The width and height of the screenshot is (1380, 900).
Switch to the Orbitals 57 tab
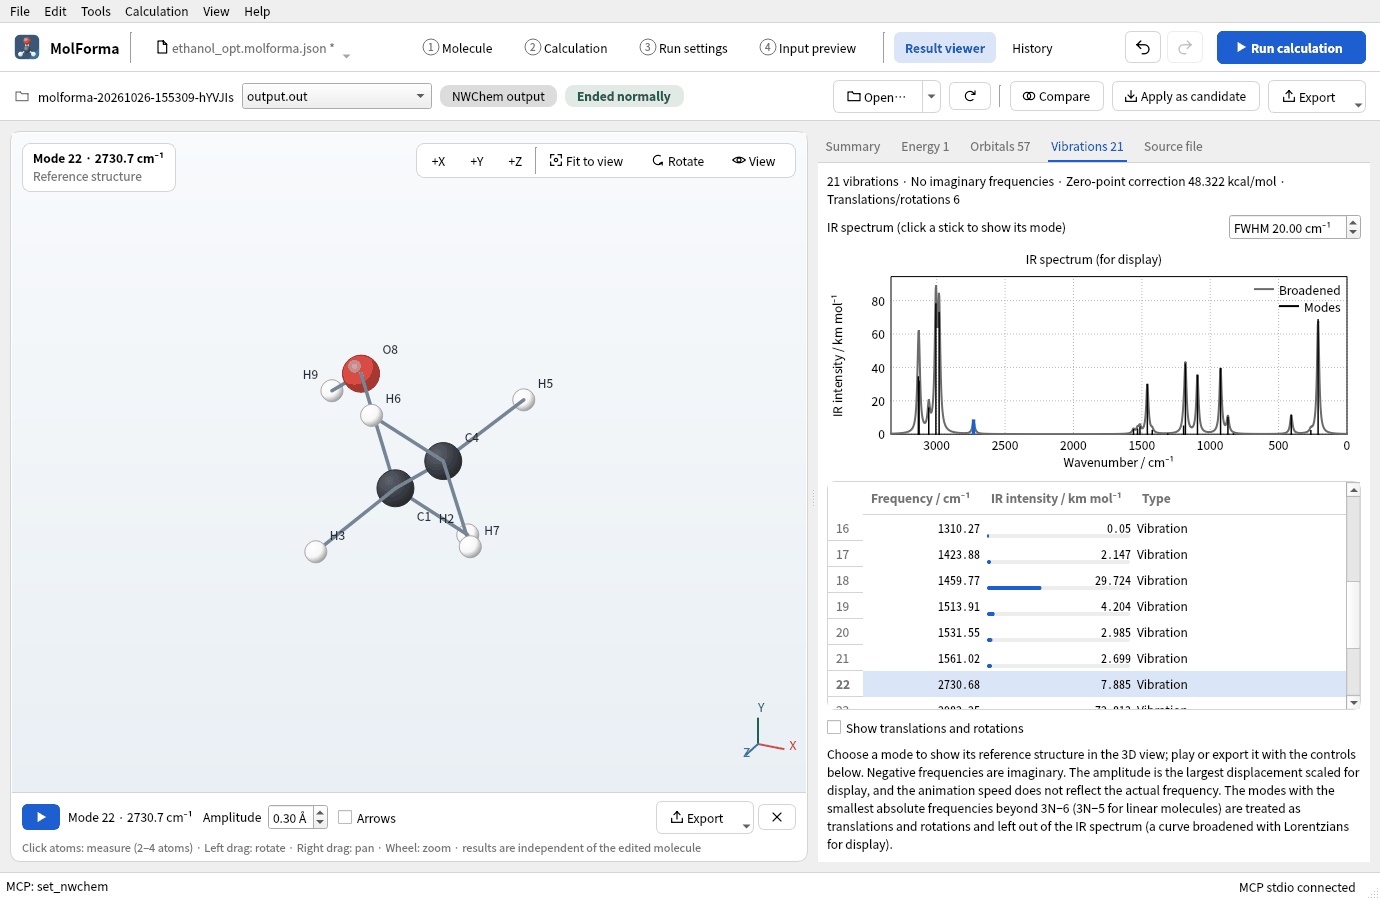click(1000, 146)
